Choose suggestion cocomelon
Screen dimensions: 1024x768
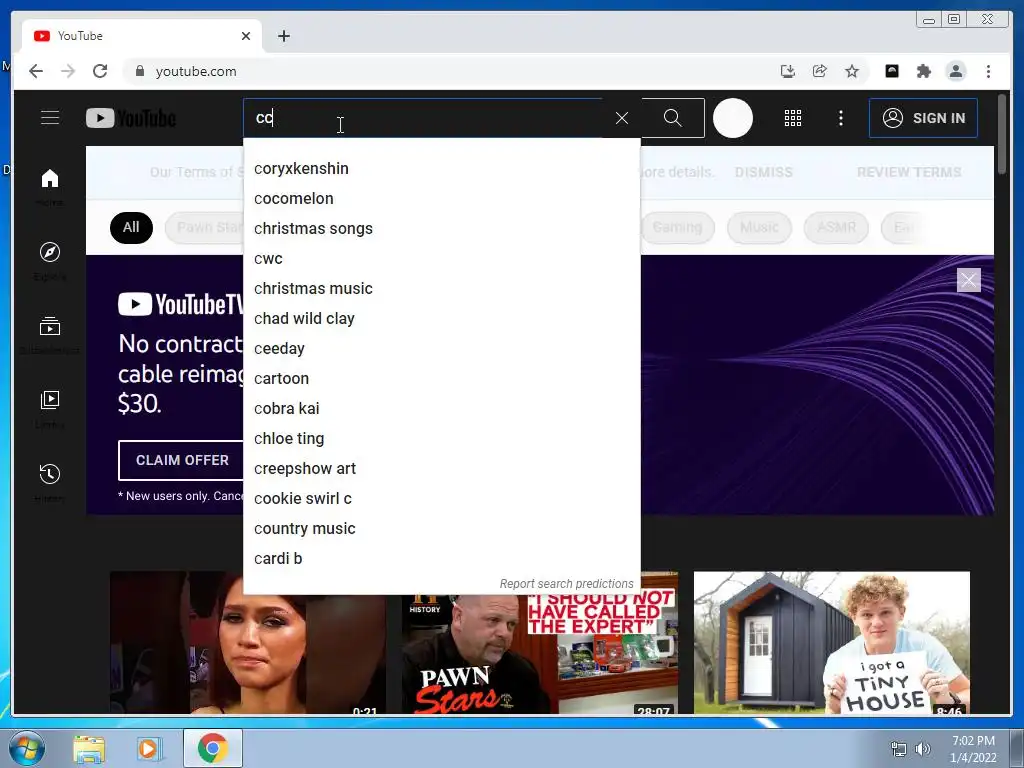coord(441,199)
